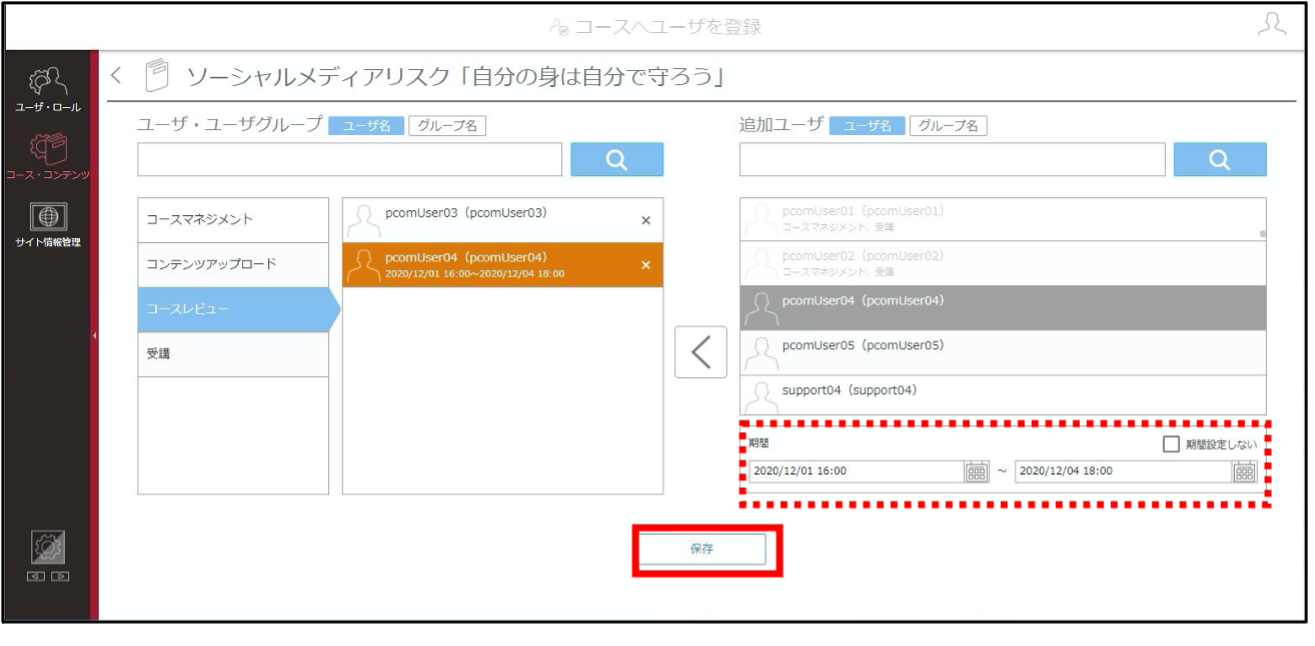This screenshot has width=1315, height=646.
Task: Check the 期間設定しない checkbox
Action: click(1172, 444)
